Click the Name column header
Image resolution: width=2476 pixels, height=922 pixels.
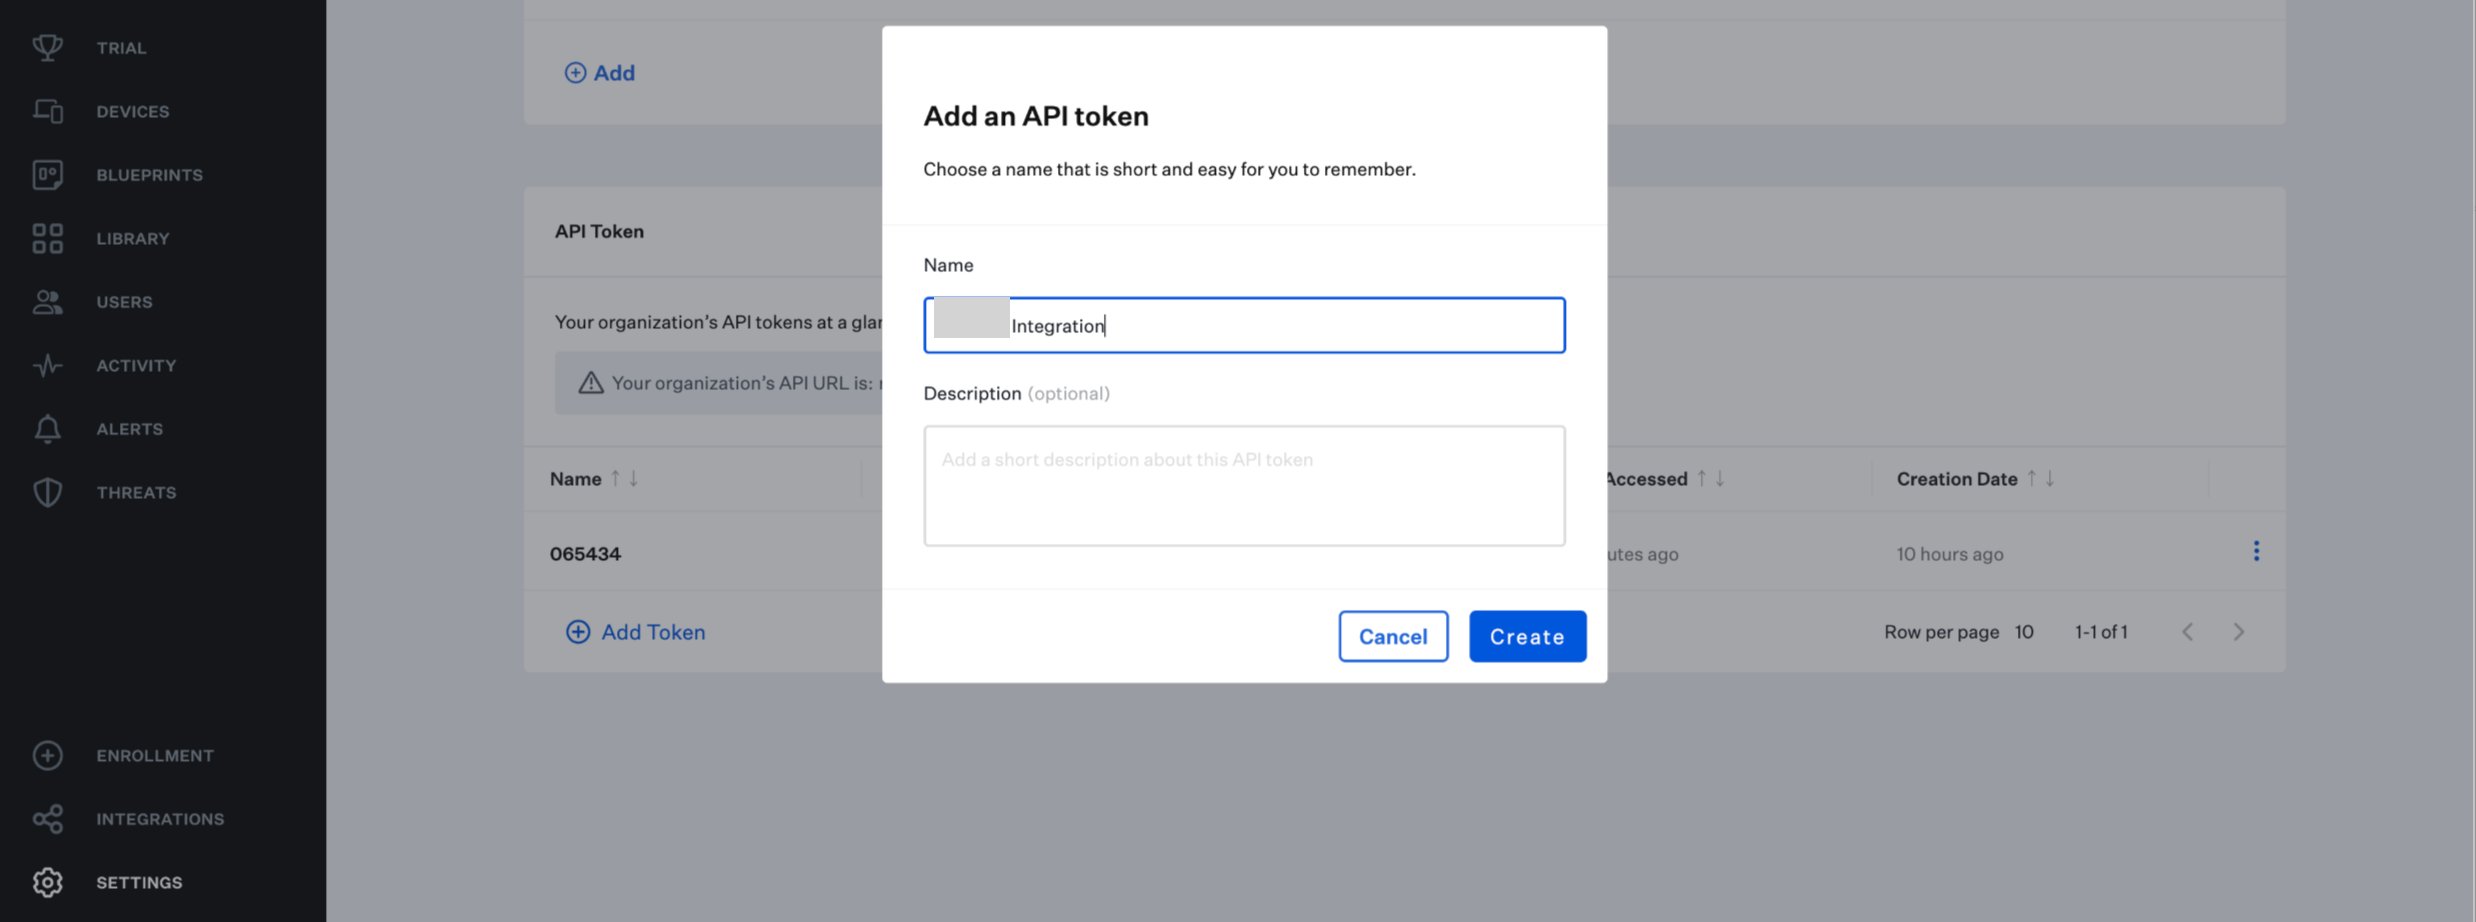tap(576, 479)
